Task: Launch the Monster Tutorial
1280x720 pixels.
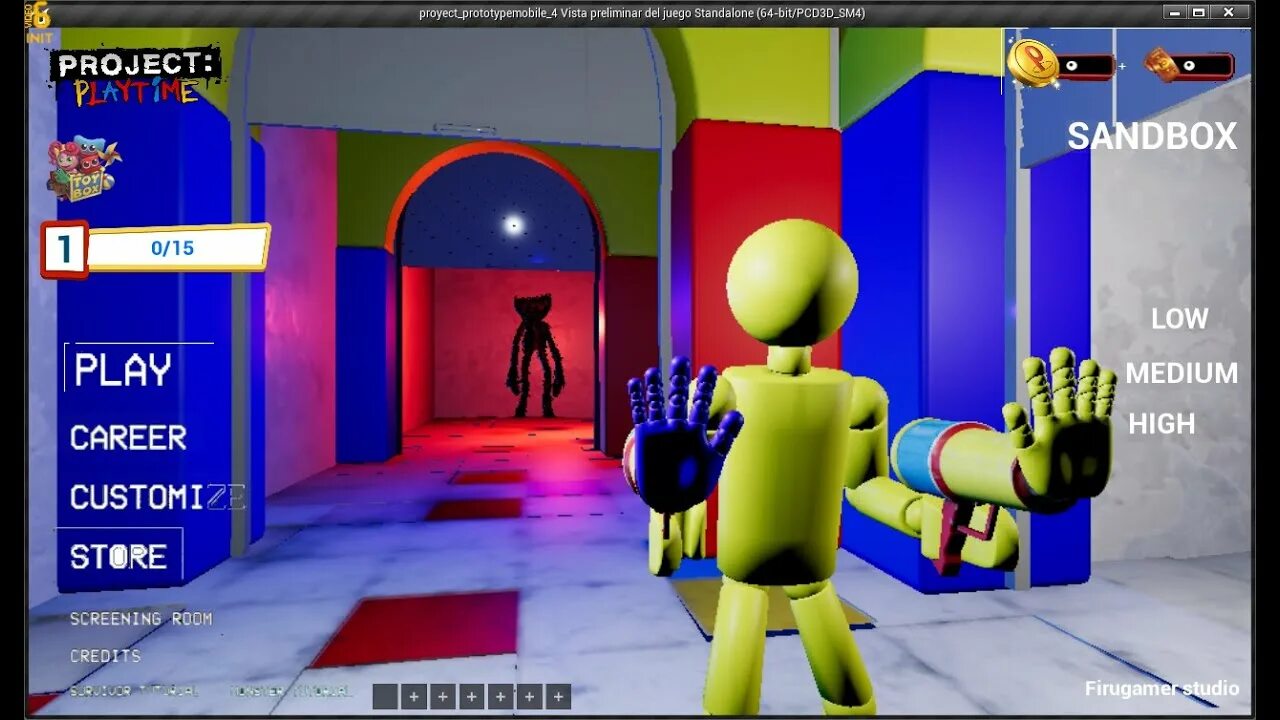Action: (x=291, y=691)
